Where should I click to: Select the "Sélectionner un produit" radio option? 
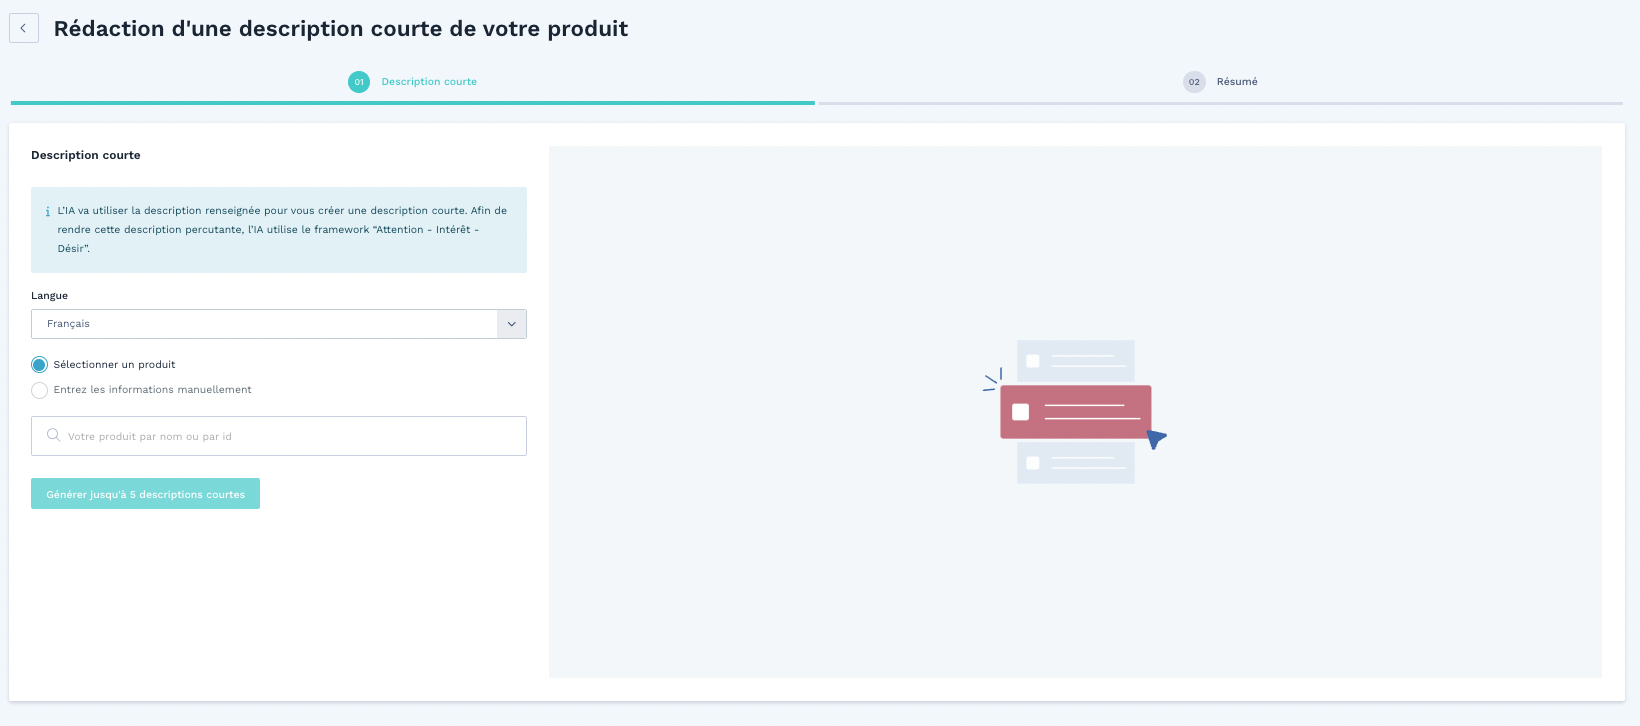[40, 365]
